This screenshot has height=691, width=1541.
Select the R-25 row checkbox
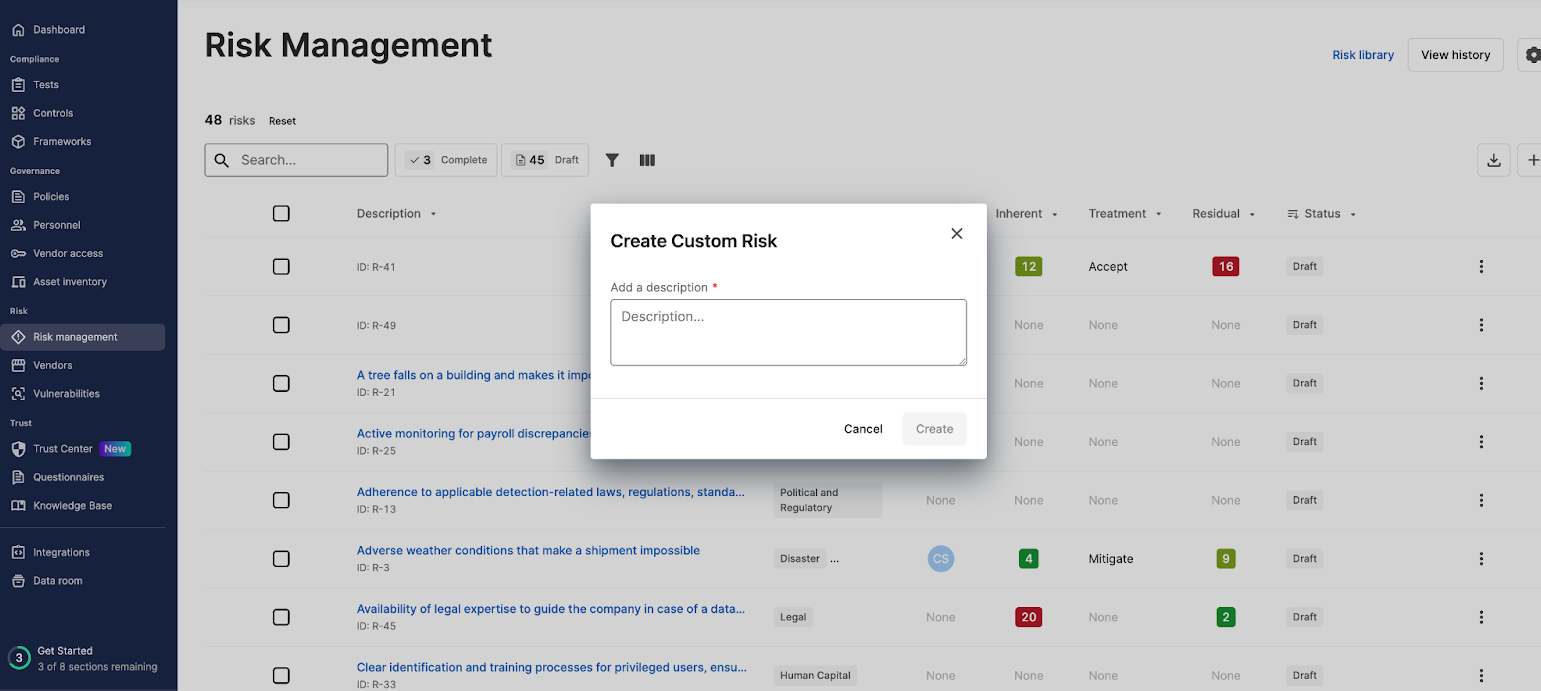pos(281,441)
